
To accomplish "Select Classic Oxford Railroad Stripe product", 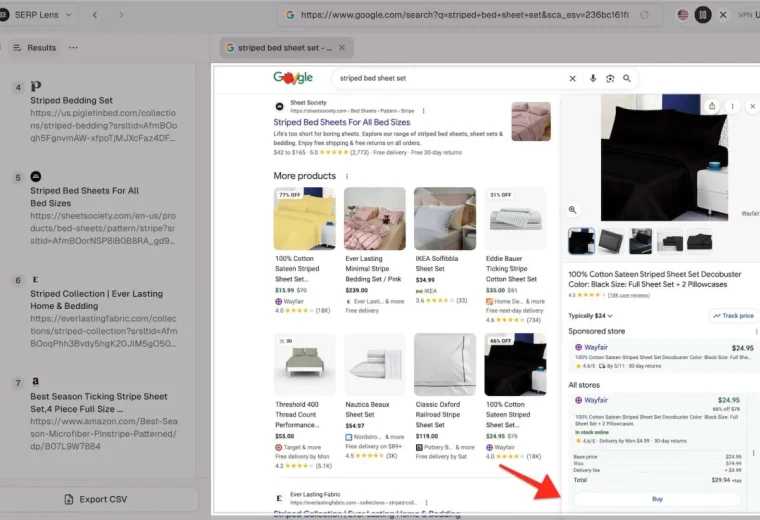I will tap(444, 396).
